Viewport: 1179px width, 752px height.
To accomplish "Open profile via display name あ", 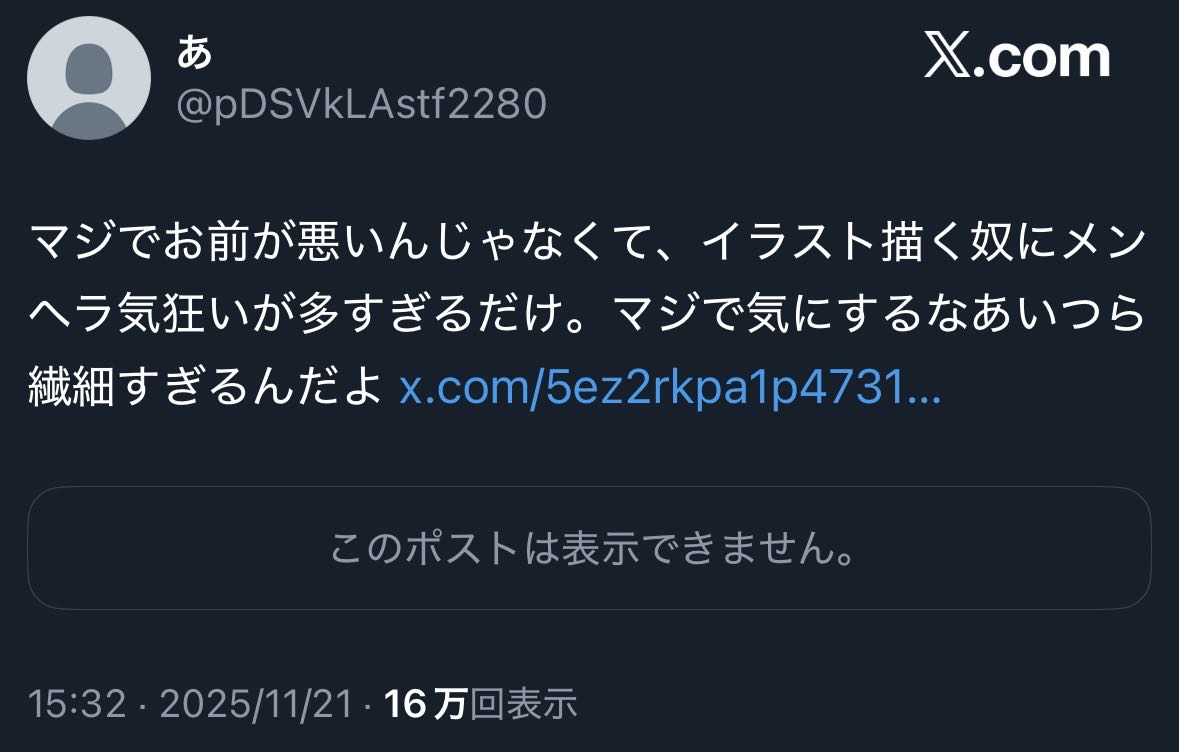I will click(195, 53).
